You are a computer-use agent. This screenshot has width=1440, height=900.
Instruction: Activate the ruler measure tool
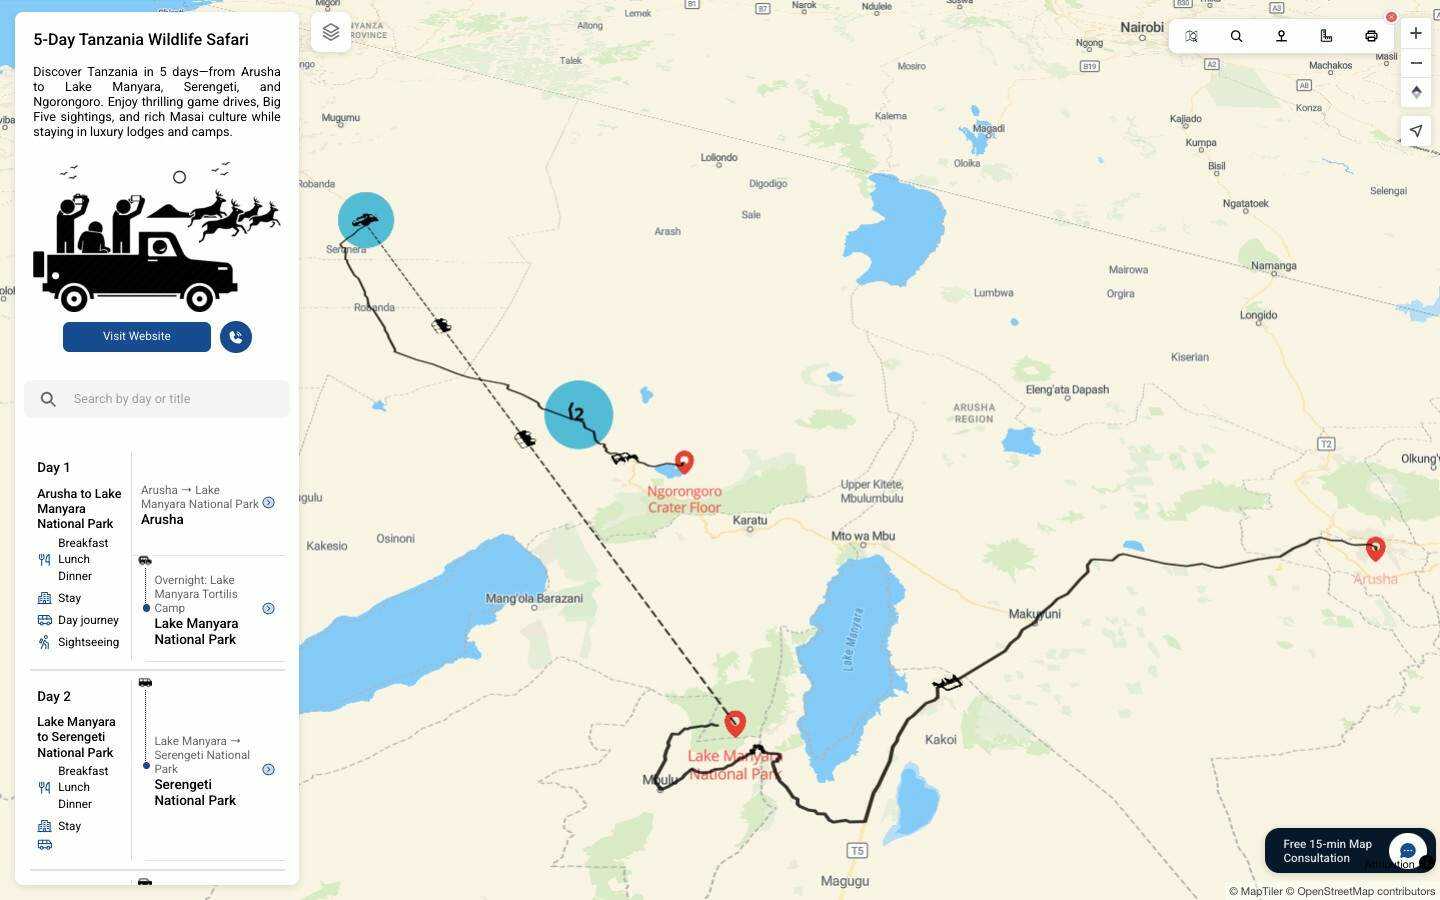1326,36
